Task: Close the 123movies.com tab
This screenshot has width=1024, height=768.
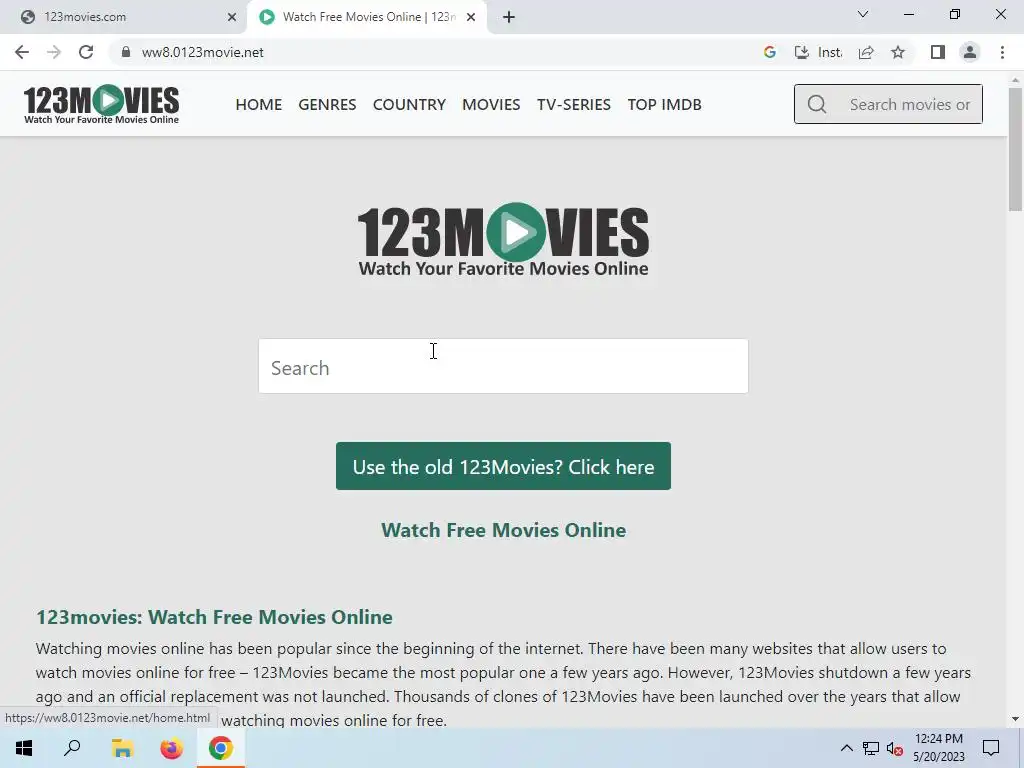Action: (x=232, y=17)
